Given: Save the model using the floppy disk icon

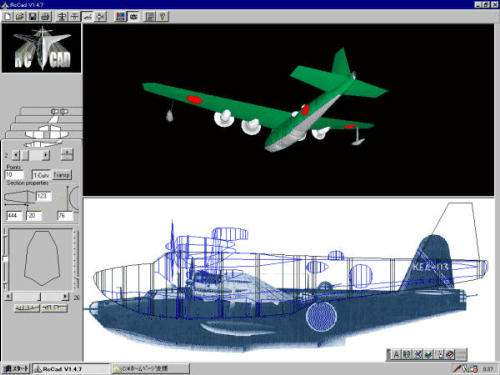Looking at the screenshot, I should [33, 16].
